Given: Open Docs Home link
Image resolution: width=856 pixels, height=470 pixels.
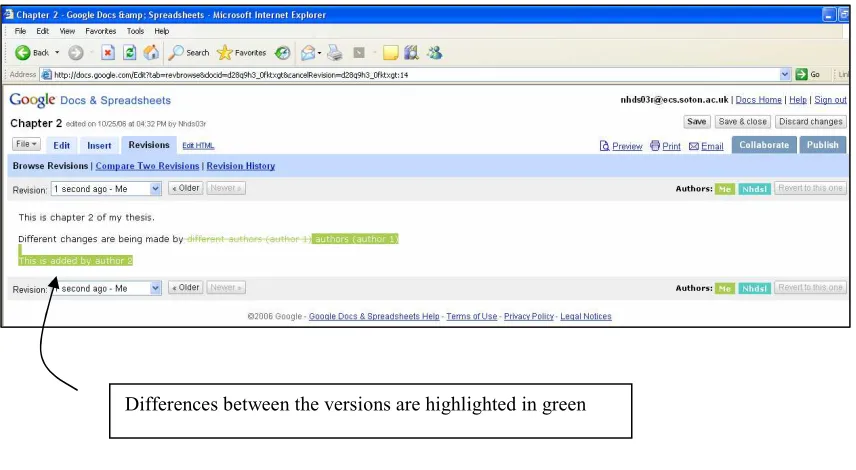Looking at the screenshot, I should click(x=758, y=100).
